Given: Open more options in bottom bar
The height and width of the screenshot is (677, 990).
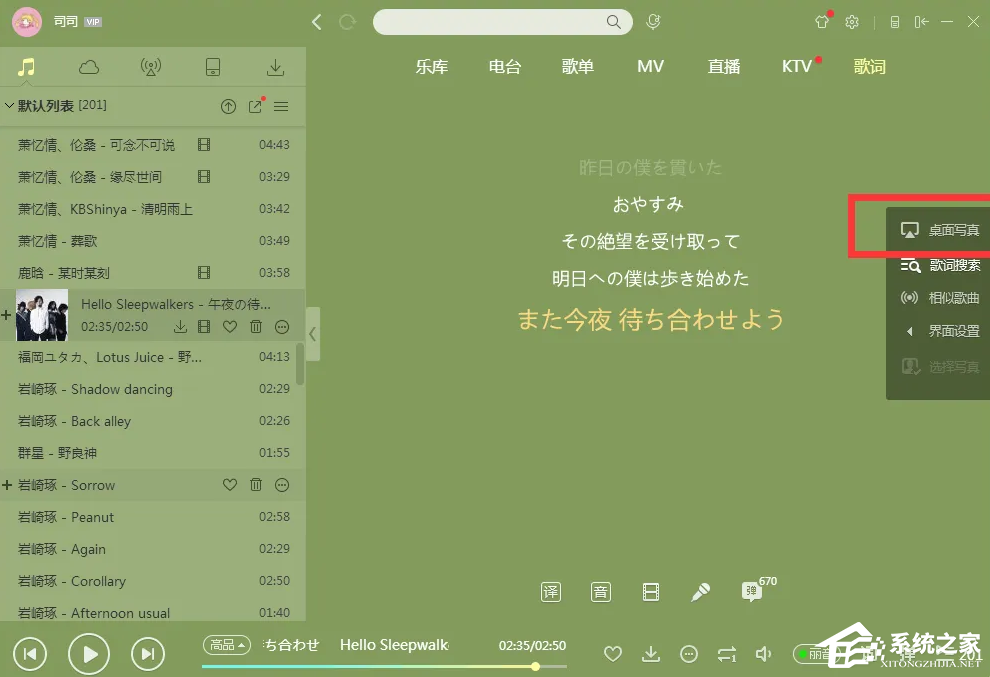Looking at the screenshot, I should click(689, 654).
